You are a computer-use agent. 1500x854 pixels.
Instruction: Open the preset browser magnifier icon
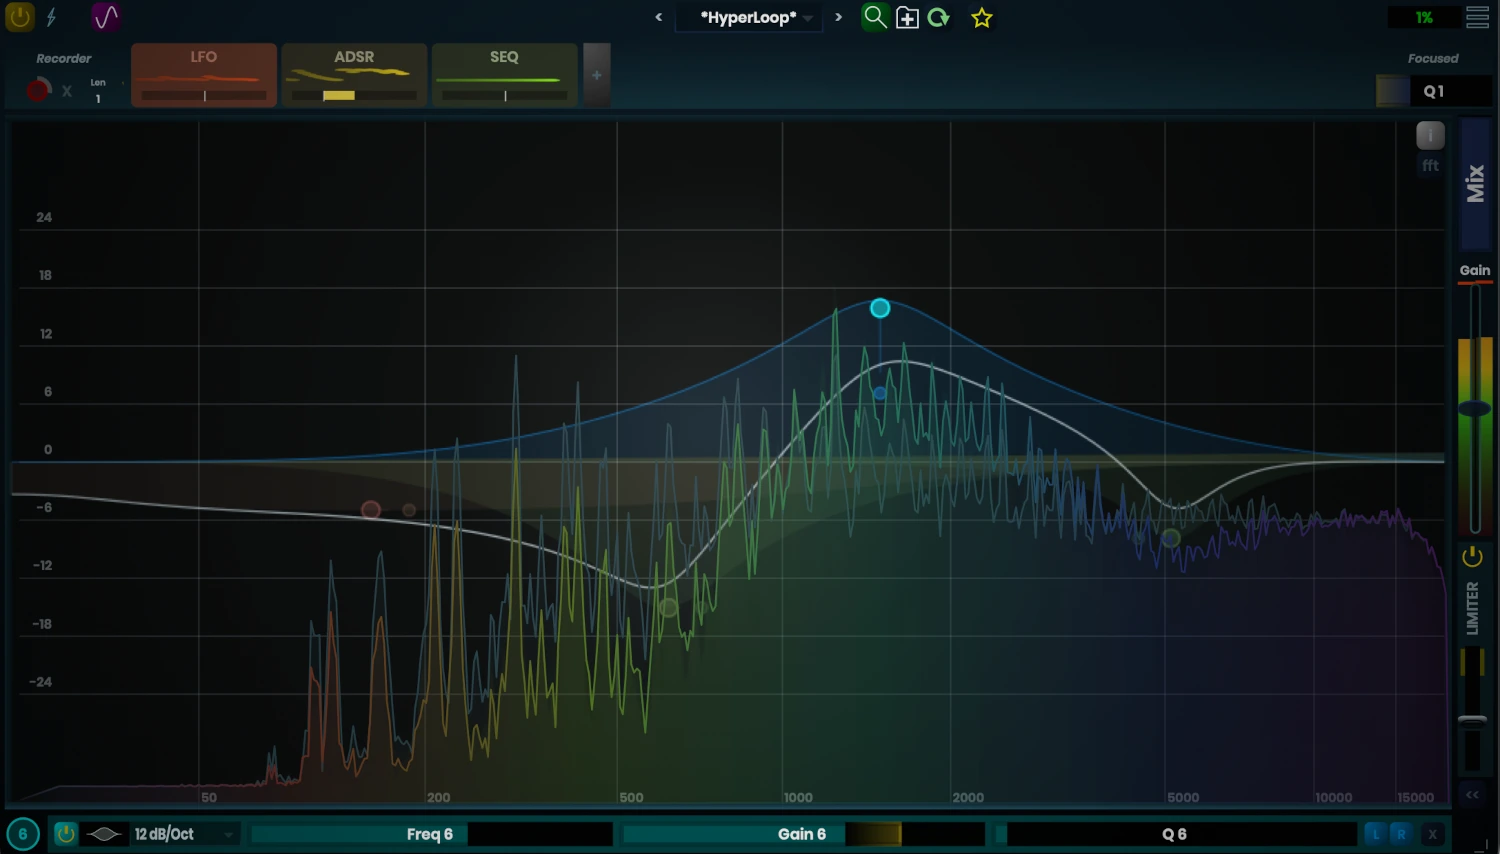coord(875,17)
